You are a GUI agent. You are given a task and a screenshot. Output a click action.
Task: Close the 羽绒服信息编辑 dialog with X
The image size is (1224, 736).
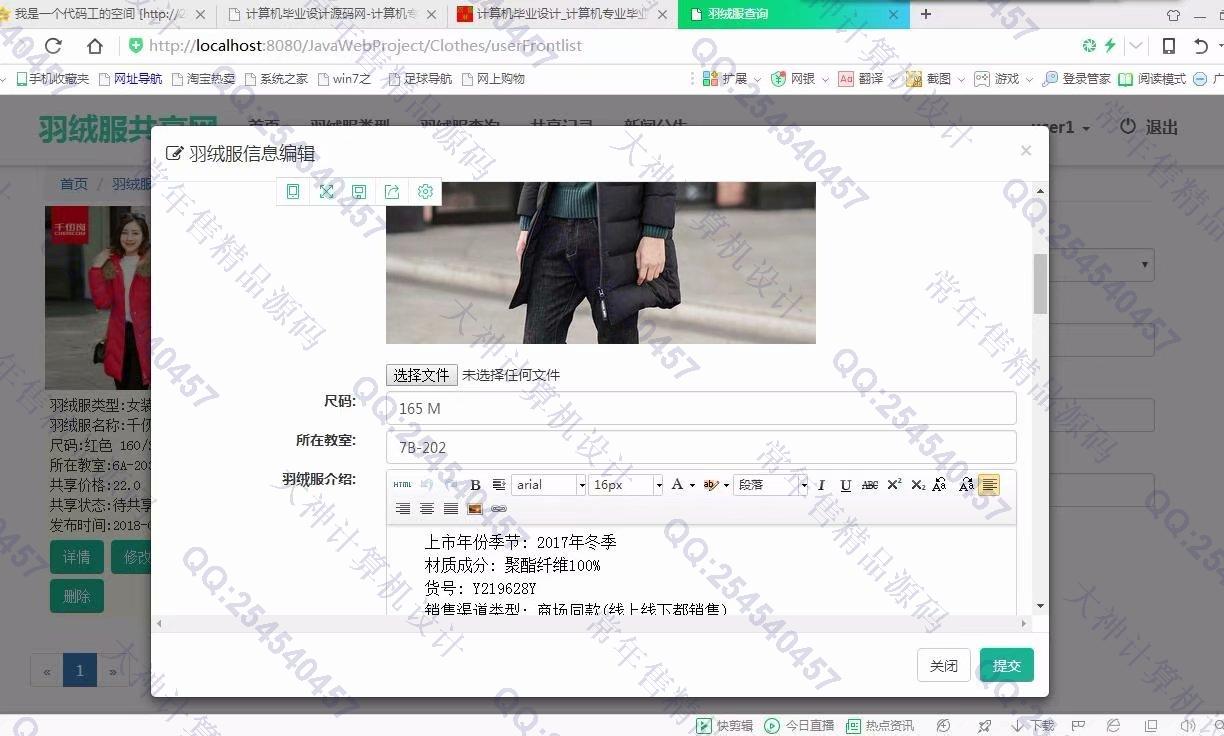(x=1025, y=151)
